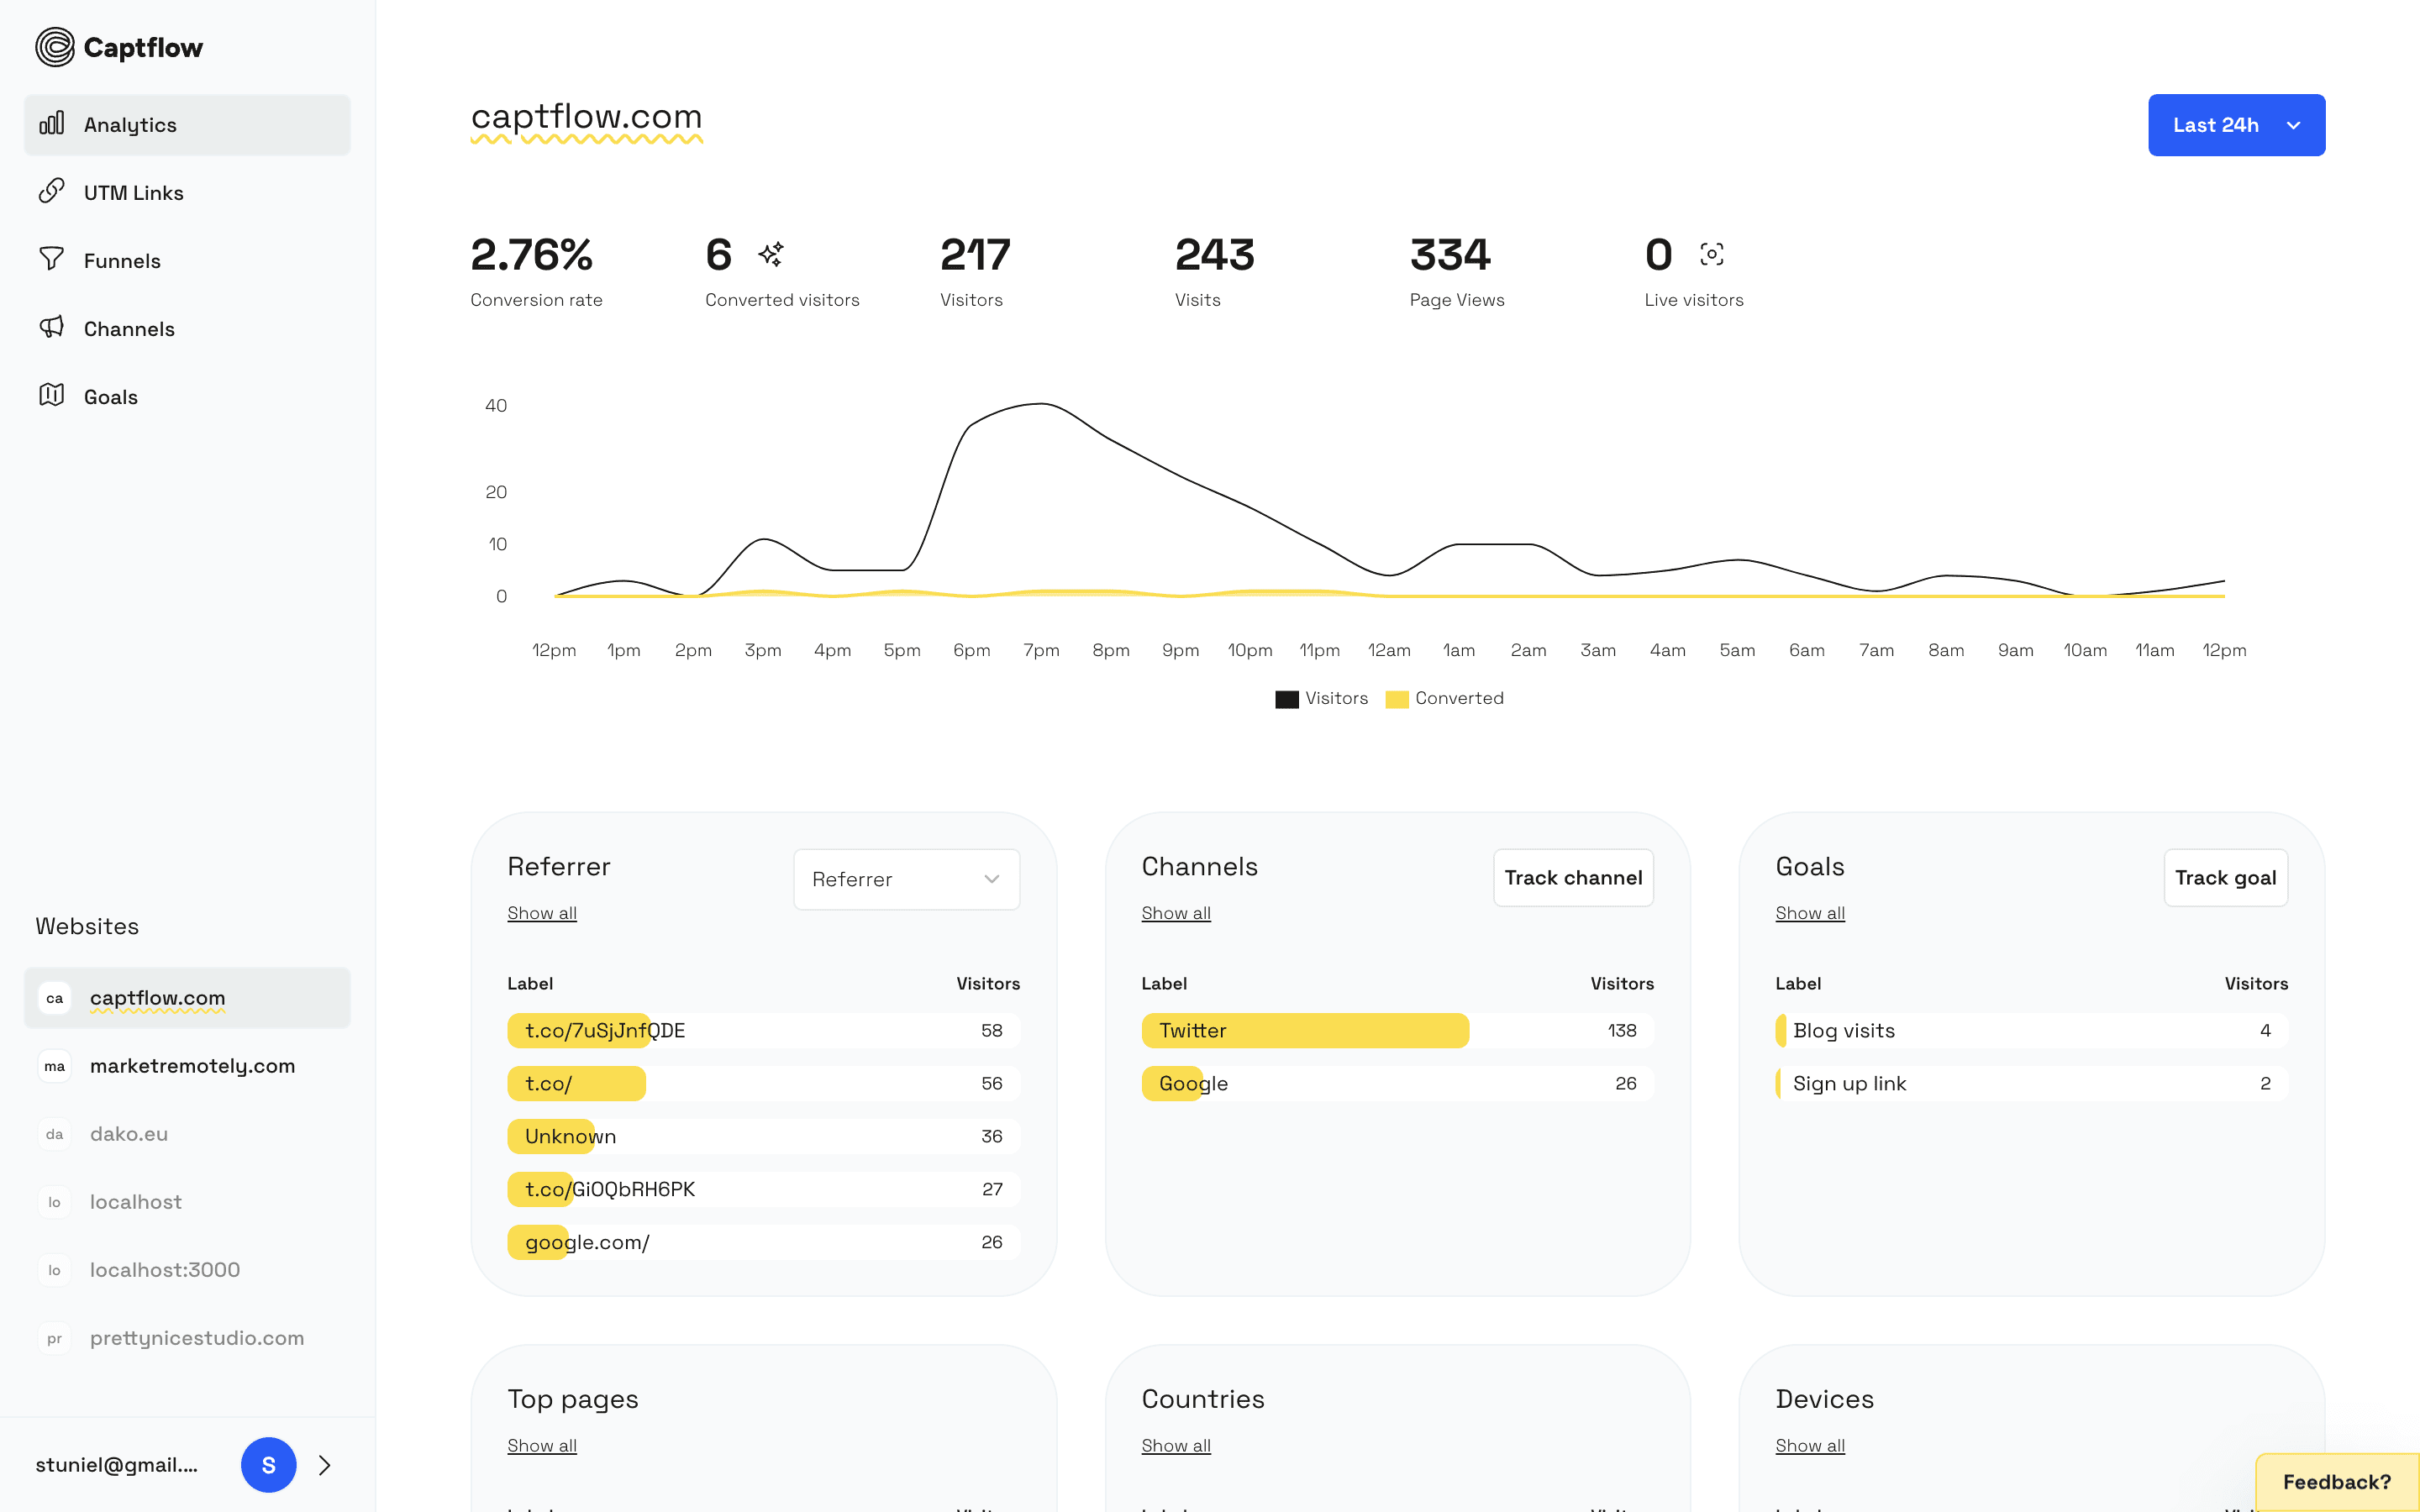Viewport: 2420px width, 1512px height.
Task: Switch to the marketremotely.com website
Action: pos(192,1066)
